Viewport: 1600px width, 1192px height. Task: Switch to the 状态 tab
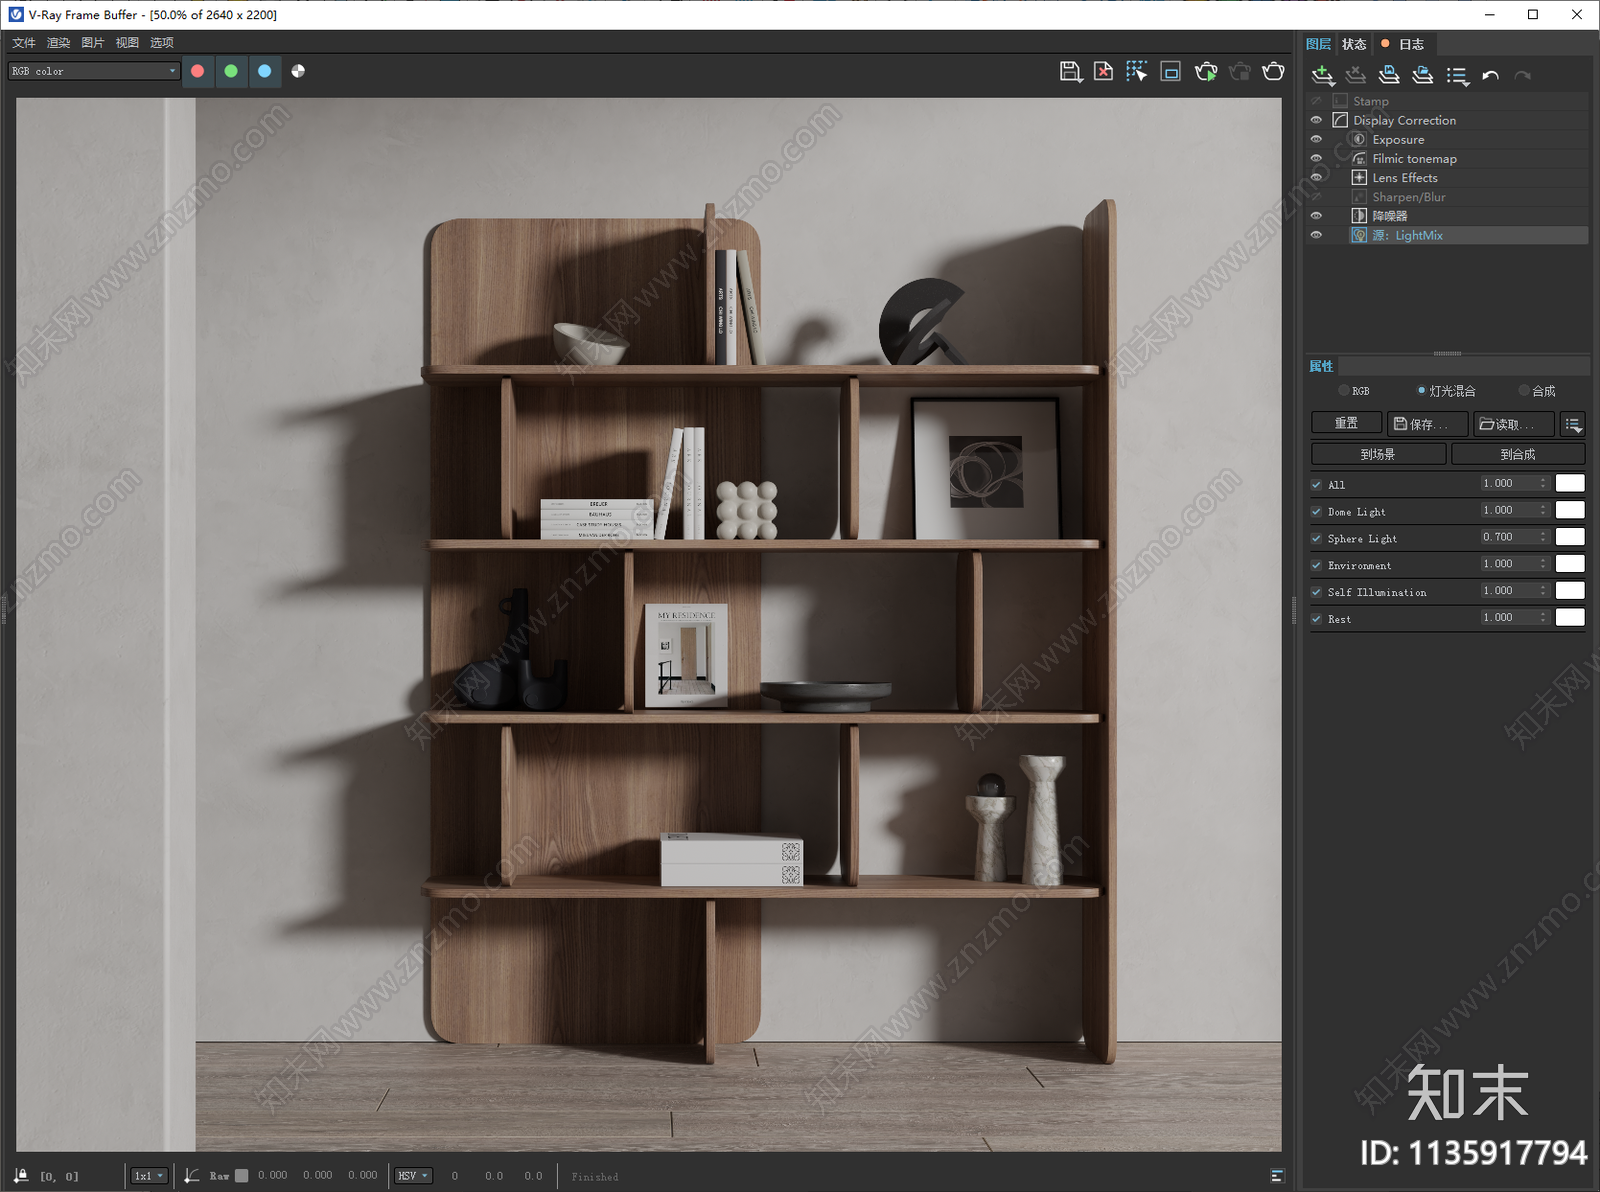[1354, 44]
